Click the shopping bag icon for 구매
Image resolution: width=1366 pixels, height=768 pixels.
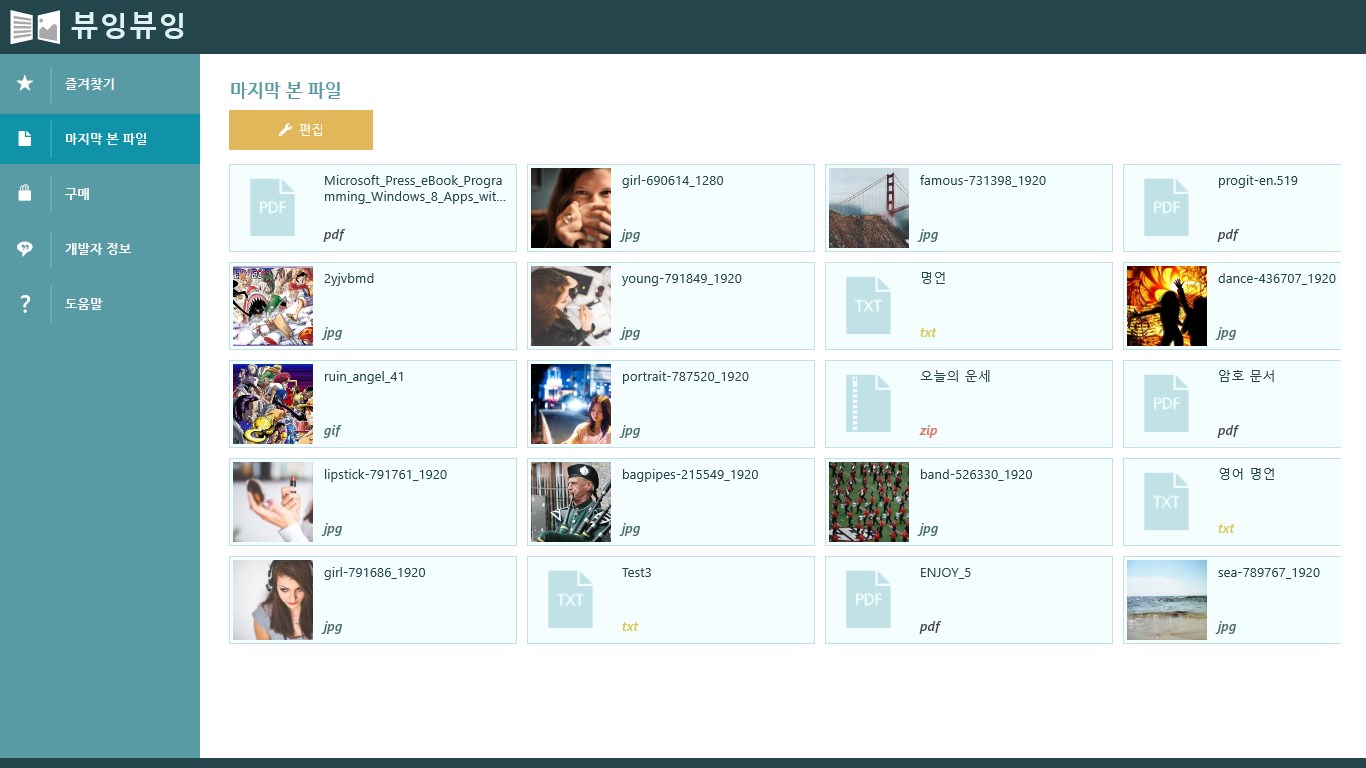[x=25, y=194]
